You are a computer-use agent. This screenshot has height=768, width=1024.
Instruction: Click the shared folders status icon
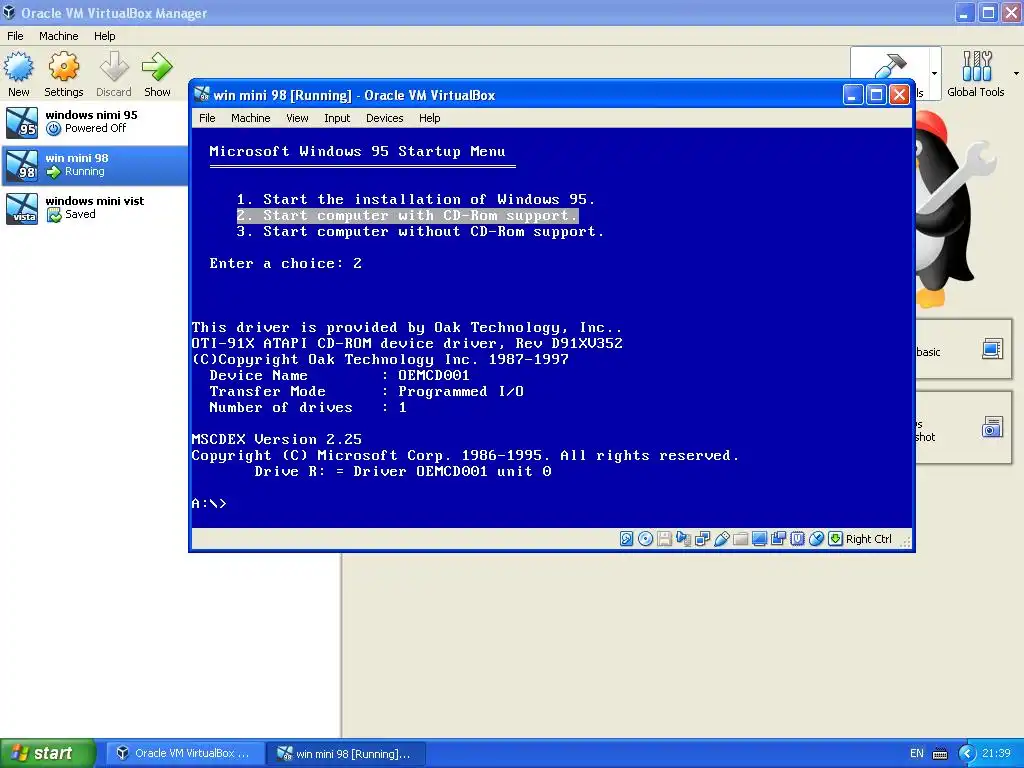coord(740,539)
